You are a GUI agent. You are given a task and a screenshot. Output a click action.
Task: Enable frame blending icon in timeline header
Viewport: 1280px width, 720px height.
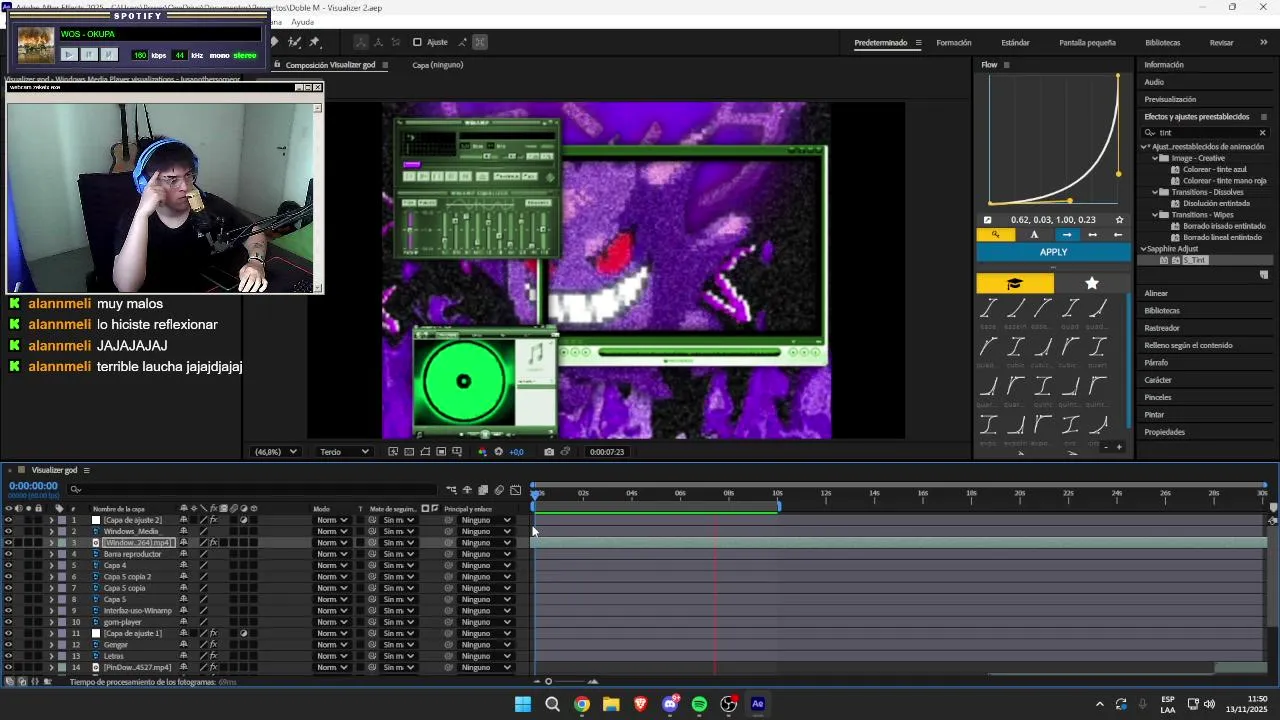pyautogui.click(x=483, y=490)
